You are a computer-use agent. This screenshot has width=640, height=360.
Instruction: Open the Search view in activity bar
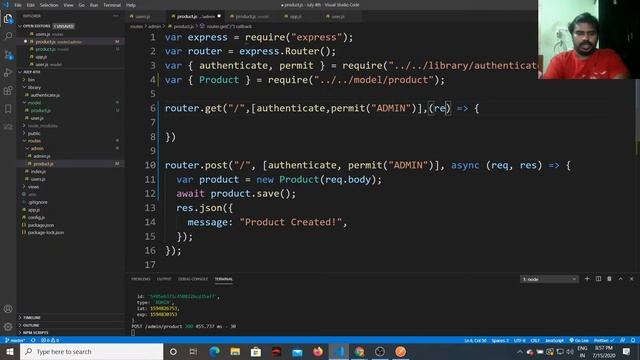coord(8,36)
